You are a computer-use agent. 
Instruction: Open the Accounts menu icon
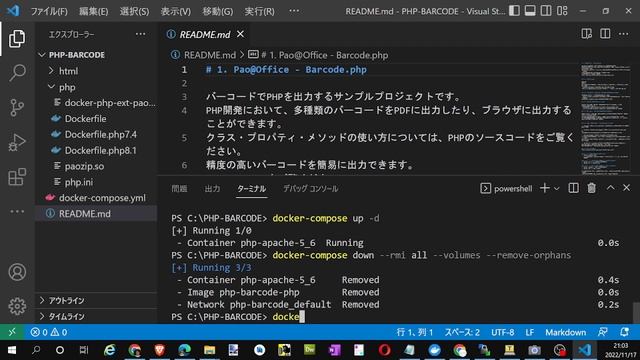(x=17, y=272)
